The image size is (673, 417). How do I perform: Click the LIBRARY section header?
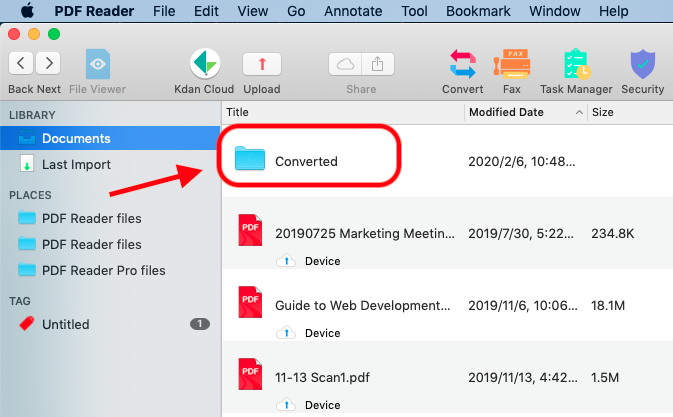[32, 115]
